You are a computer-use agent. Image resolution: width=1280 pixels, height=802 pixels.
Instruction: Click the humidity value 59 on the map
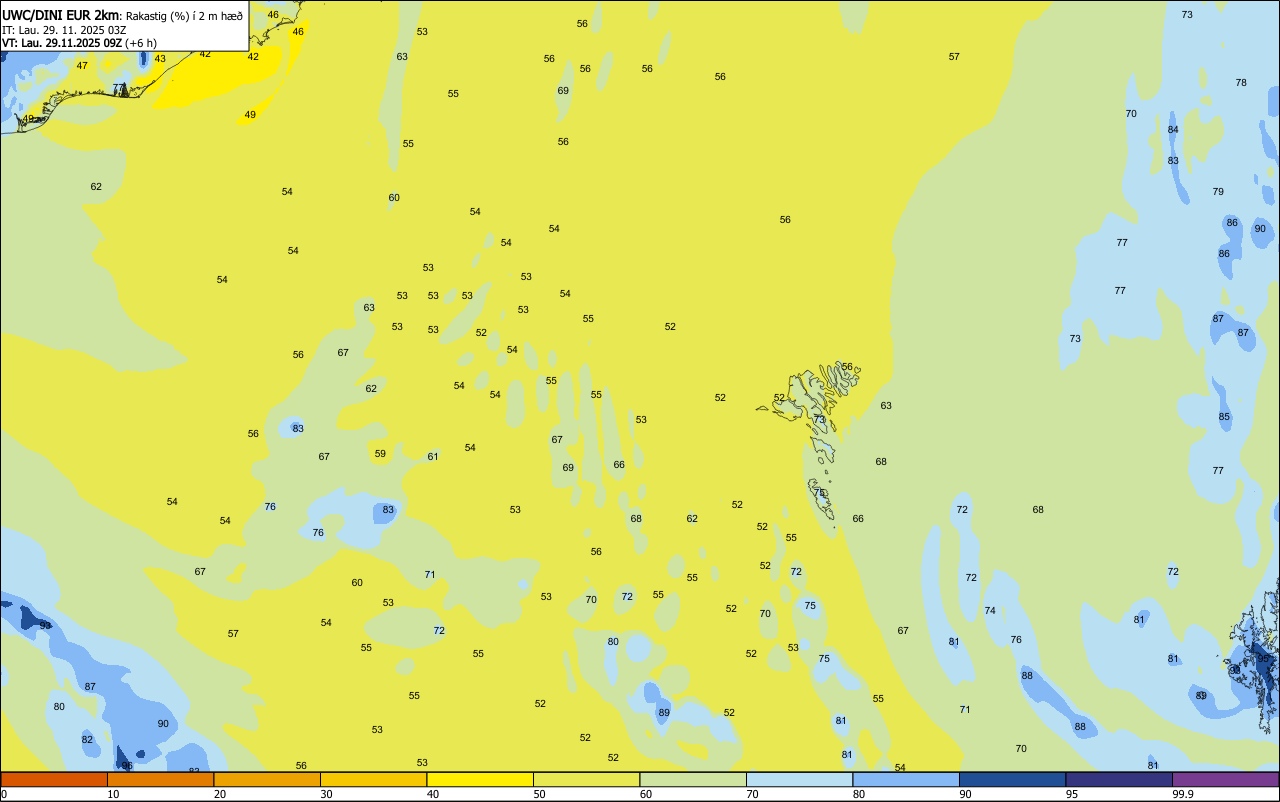(x=380, y=454)
